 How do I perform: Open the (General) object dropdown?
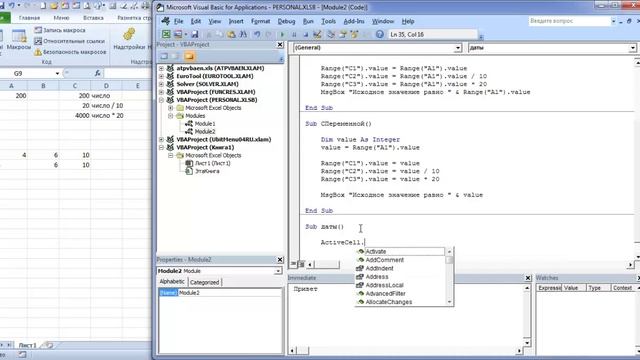[458, 48]
